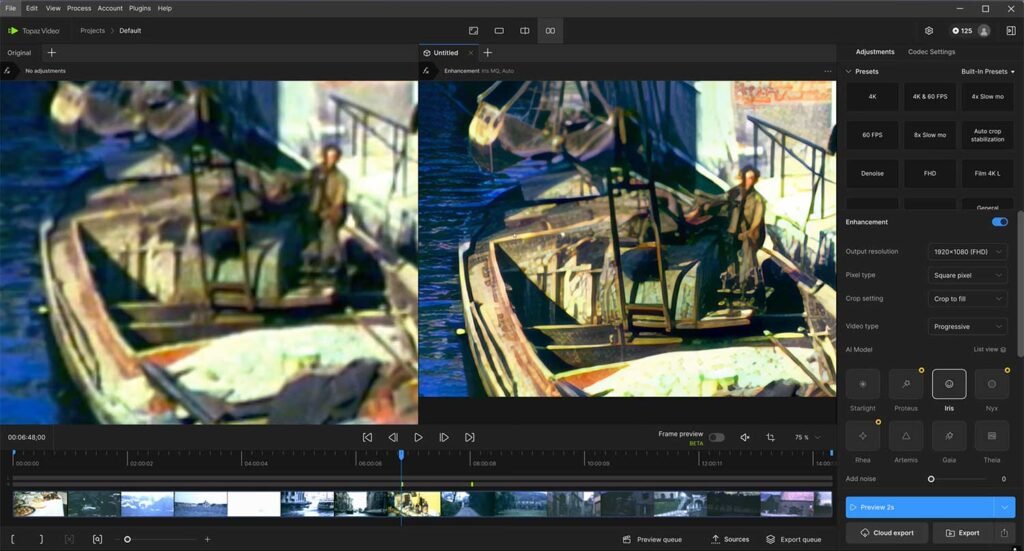This screenshot has height=551, width=1024.
Task: Step forward one frame
Action: coord(444,437)
